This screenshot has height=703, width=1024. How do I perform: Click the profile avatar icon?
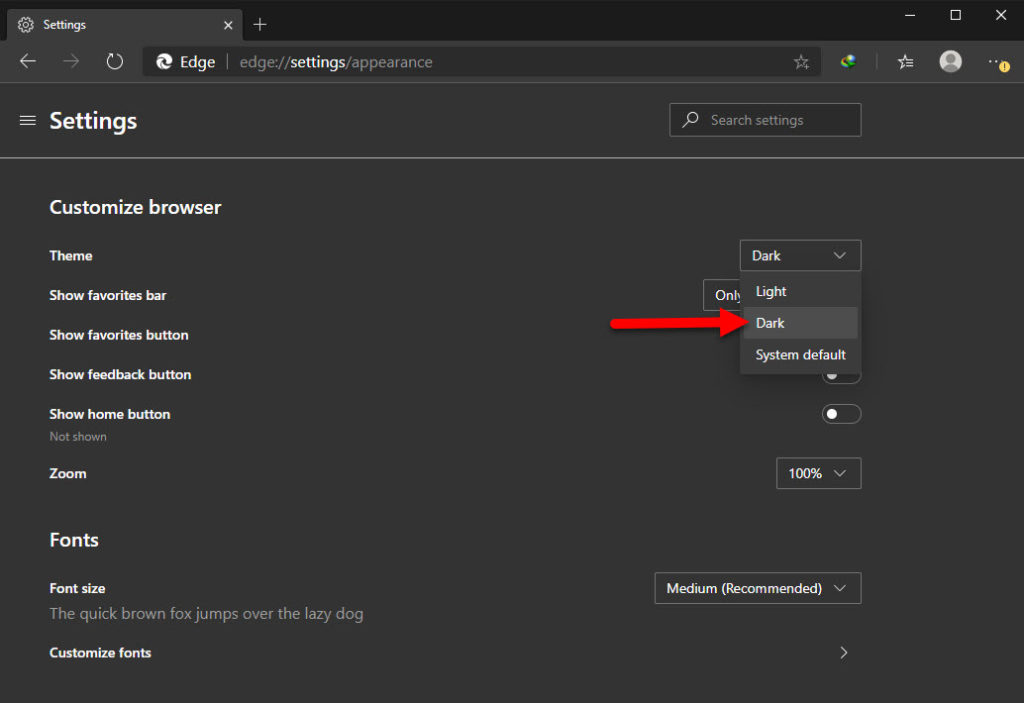click(x=950, y=61)
